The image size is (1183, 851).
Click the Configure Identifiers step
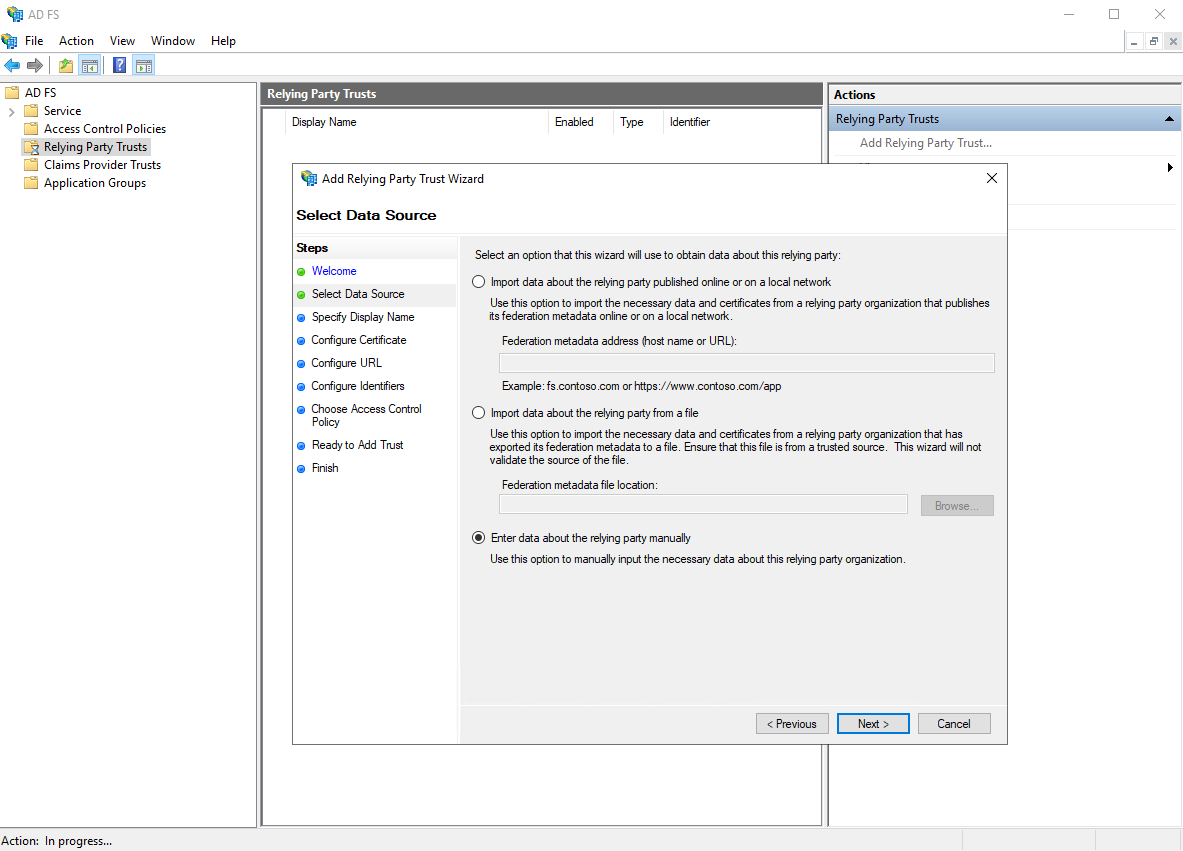point(358,386)
